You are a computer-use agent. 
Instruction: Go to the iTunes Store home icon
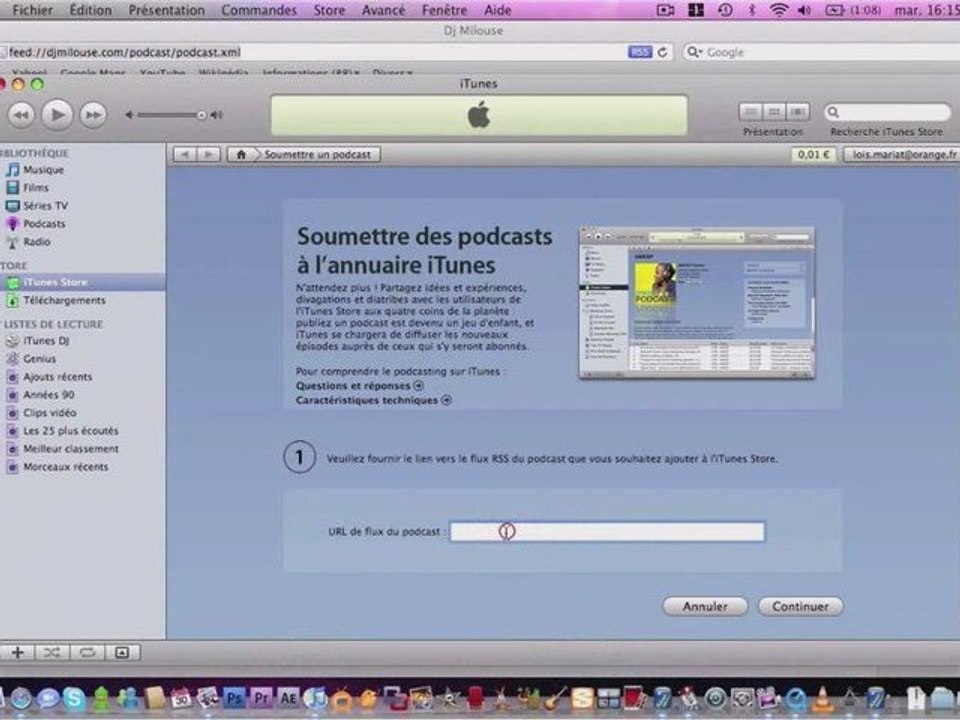tap(241, 154)
